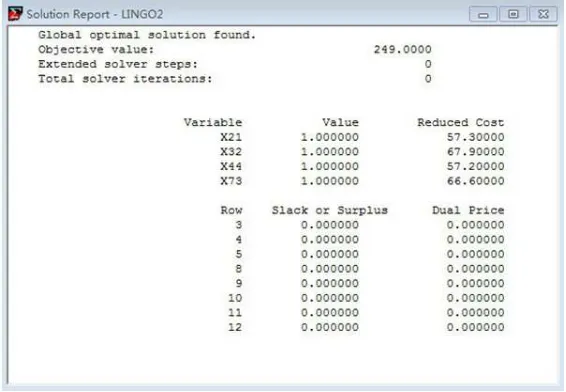Viewport: 566px width, 392px height.
Task: Click the 'Slack or Surplus' column header
Action: pos(330,210)
